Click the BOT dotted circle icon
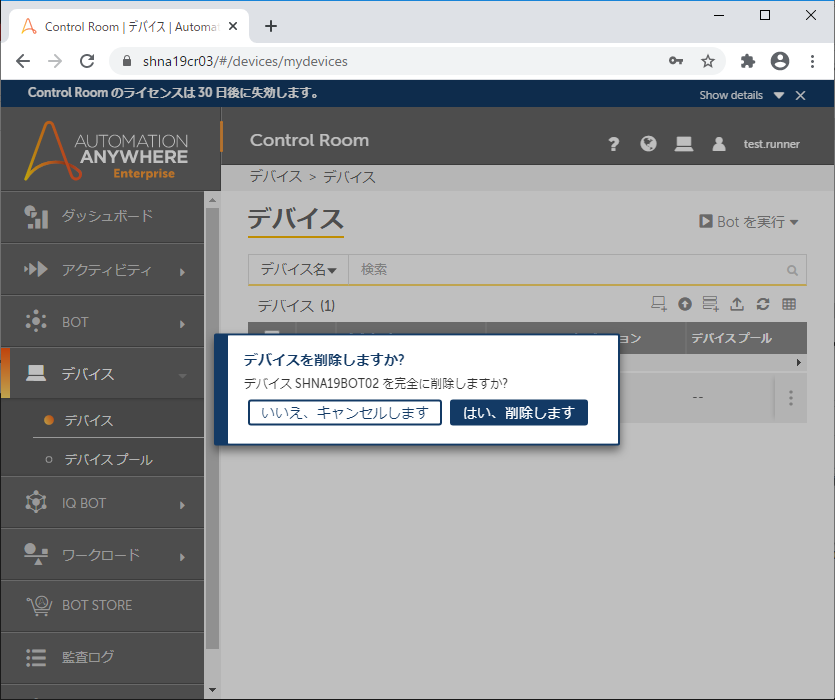835x700 pixels. (x=36, y=321)
